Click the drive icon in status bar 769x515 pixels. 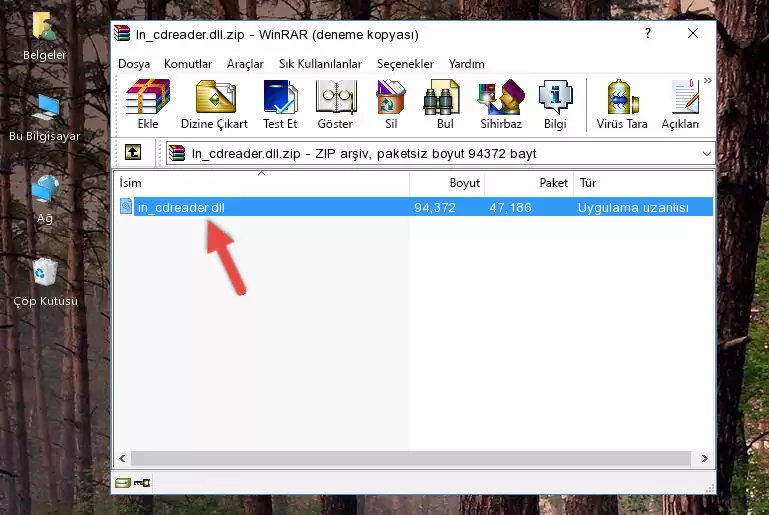123,483
